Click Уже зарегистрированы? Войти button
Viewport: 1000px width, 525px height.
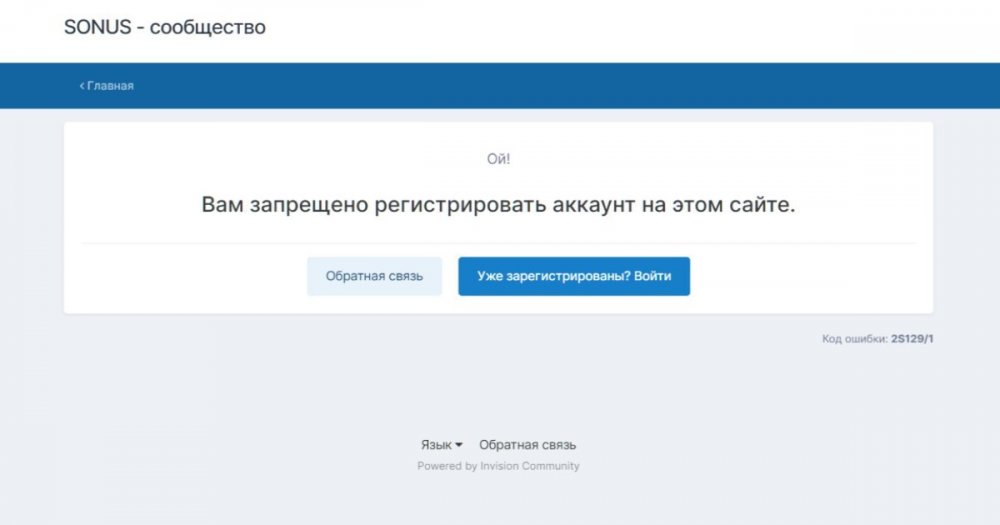tap(574, 276)
